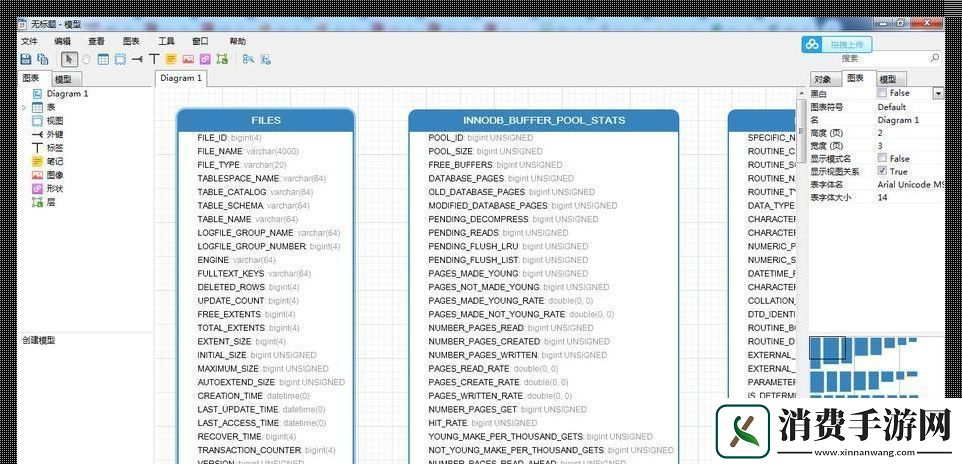
Task: Open the 工具 menu
Action: pos(166,41)
